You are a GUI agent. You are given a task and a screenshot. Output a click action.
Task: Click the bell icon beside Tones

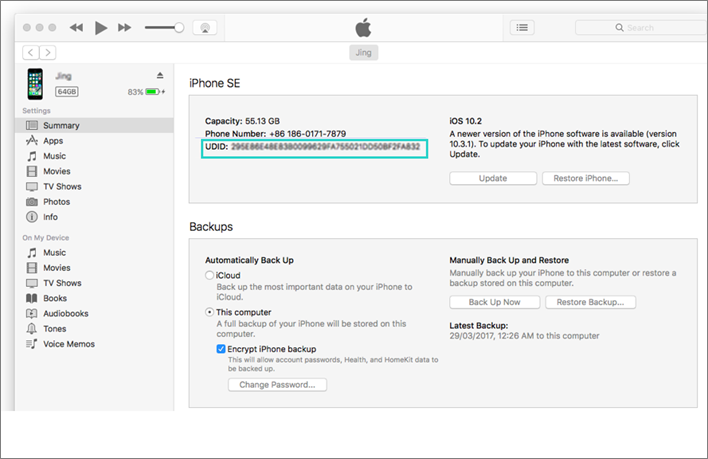[32, 329]
